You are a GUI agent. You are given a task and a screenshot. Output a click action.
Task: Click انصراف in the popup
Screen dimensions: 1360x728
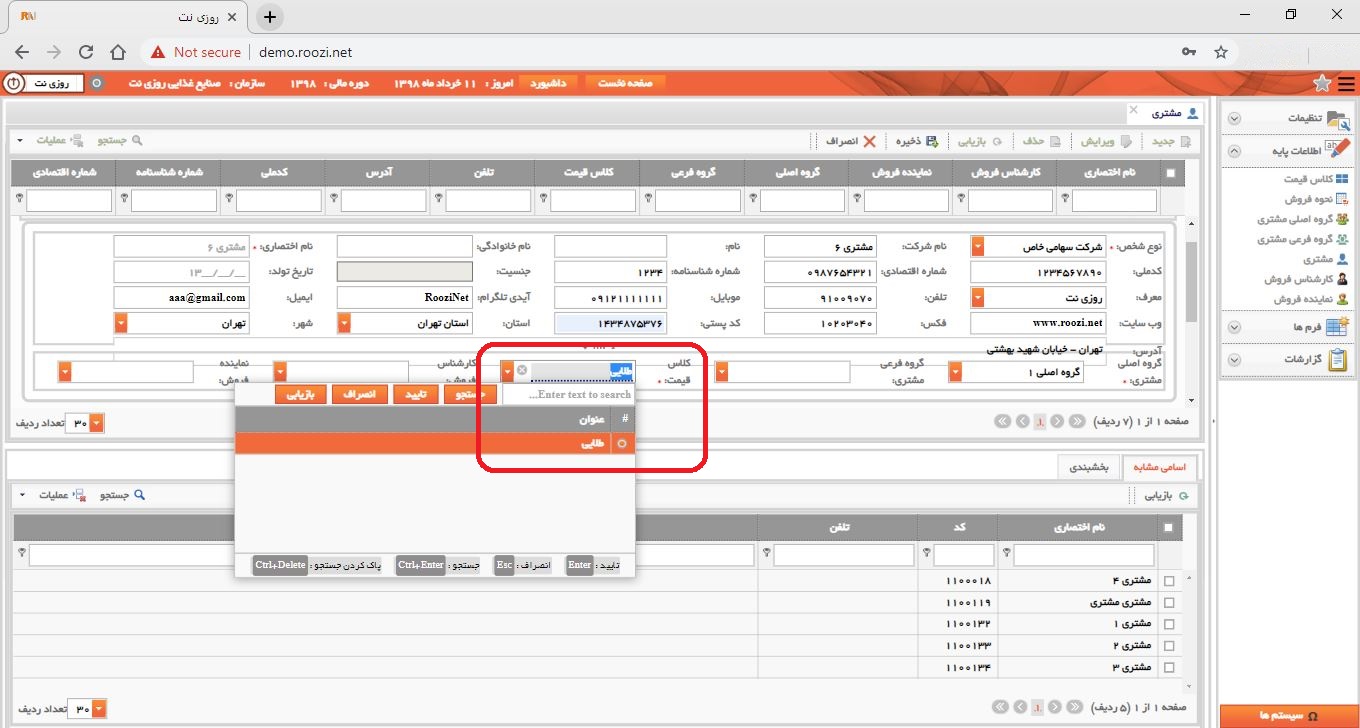coord(359,395)
